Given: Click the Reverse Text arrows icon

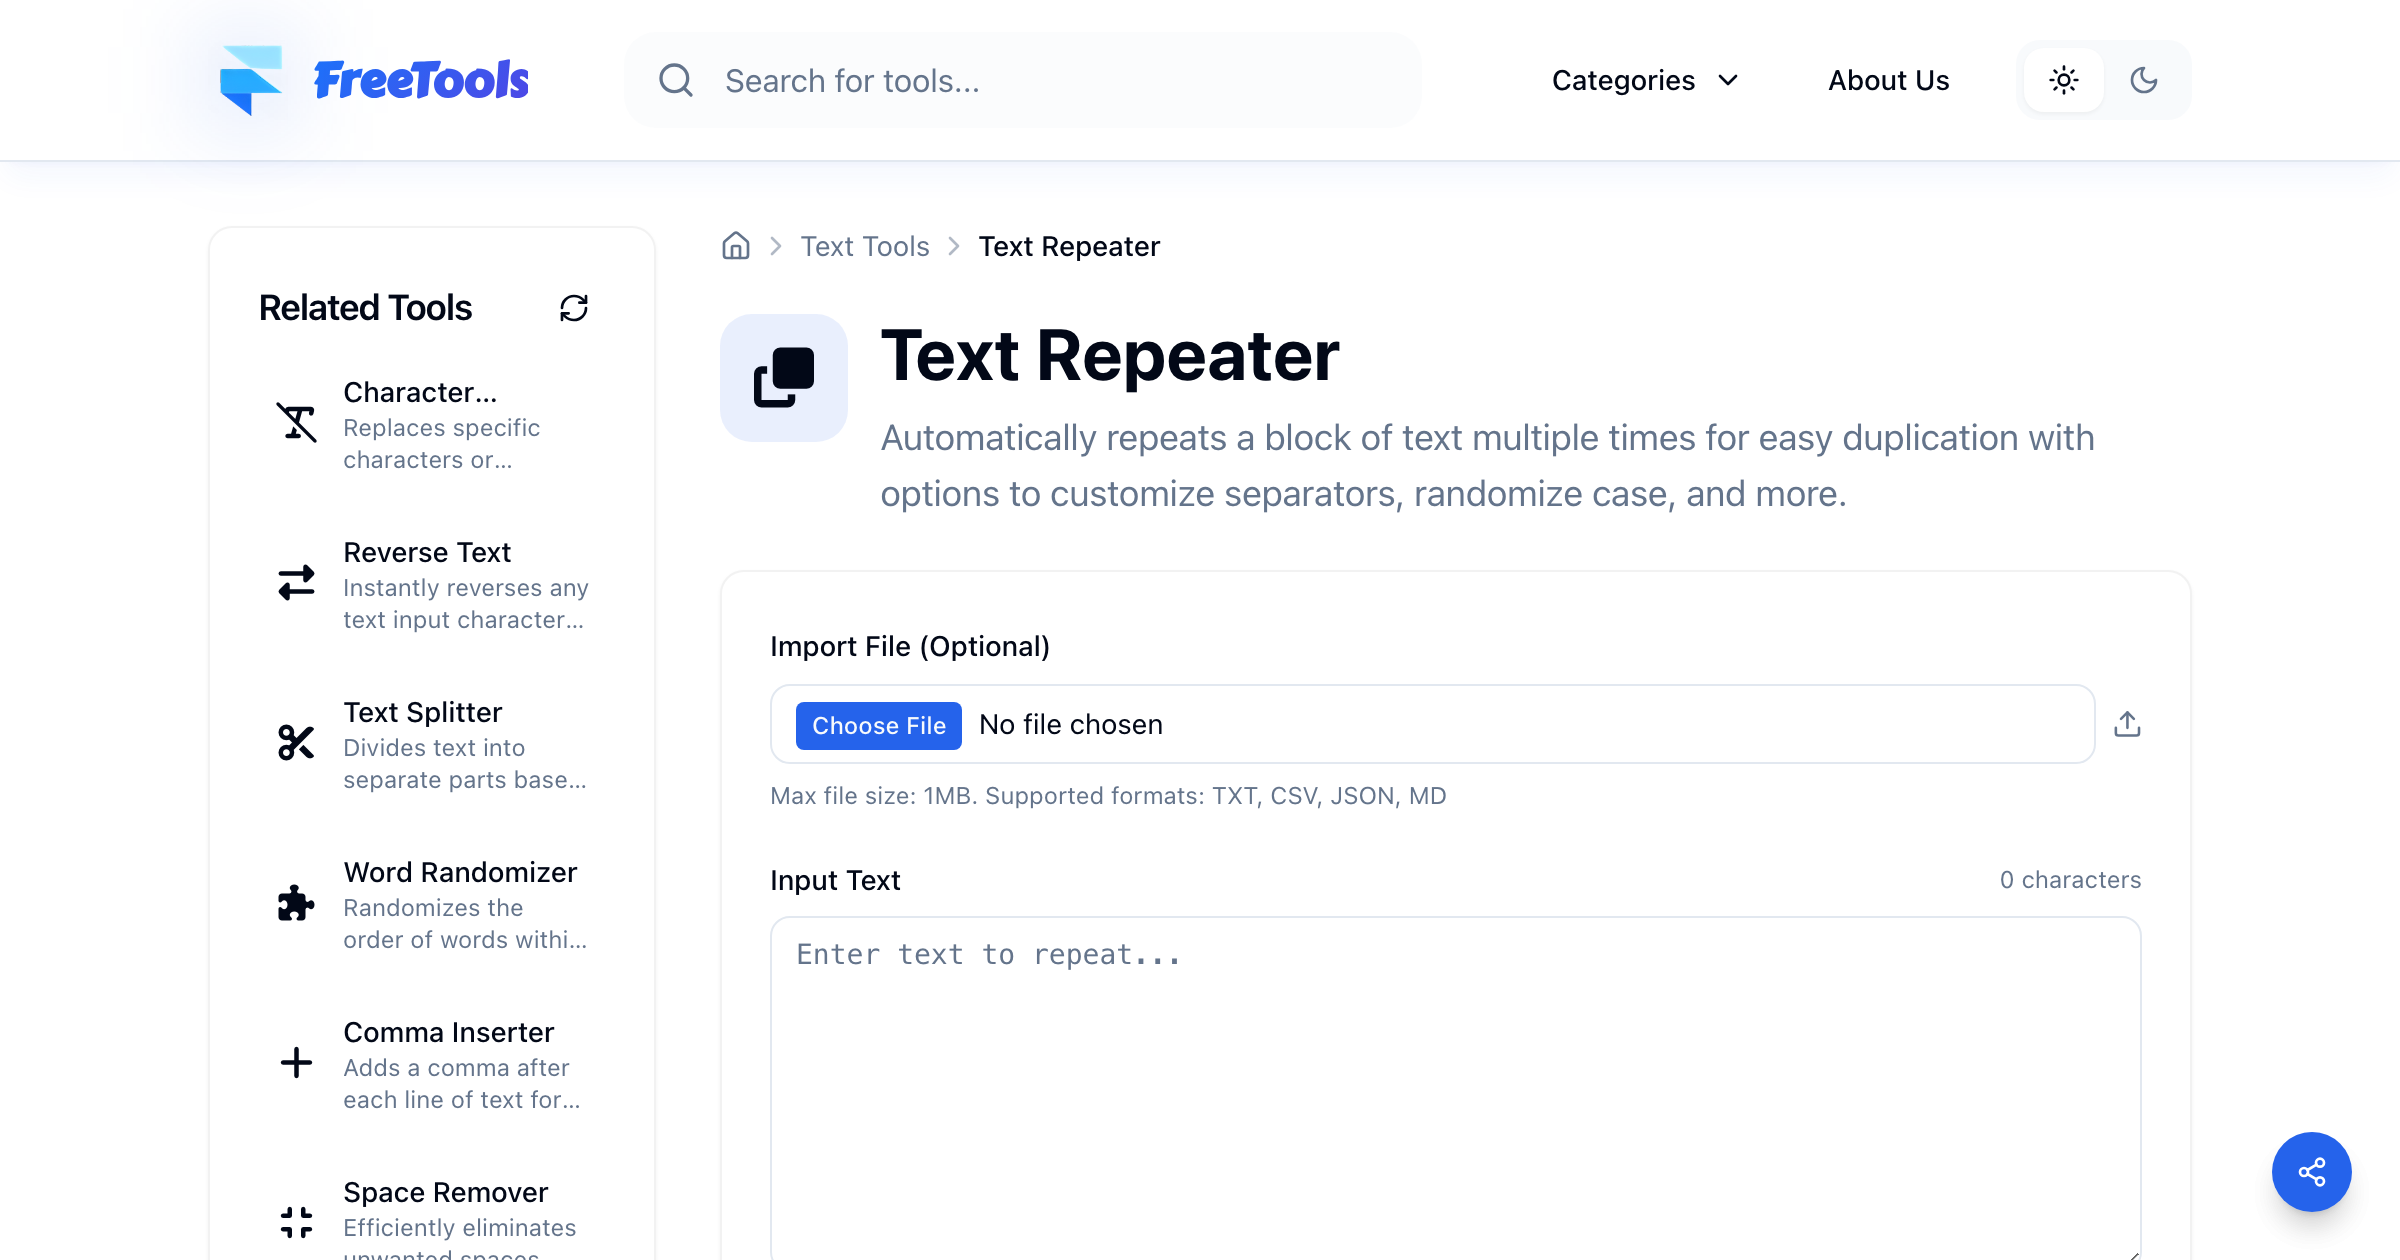Looking at the screenshot, I should pos(296,582).
